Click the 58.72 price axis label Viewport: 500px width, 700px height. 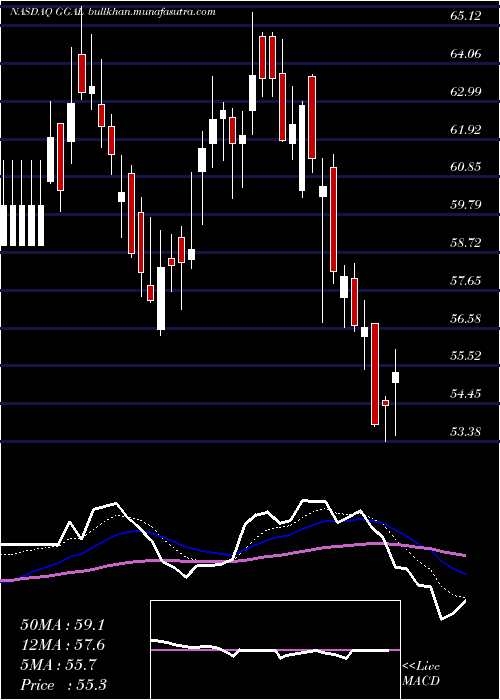pos(466,243)
